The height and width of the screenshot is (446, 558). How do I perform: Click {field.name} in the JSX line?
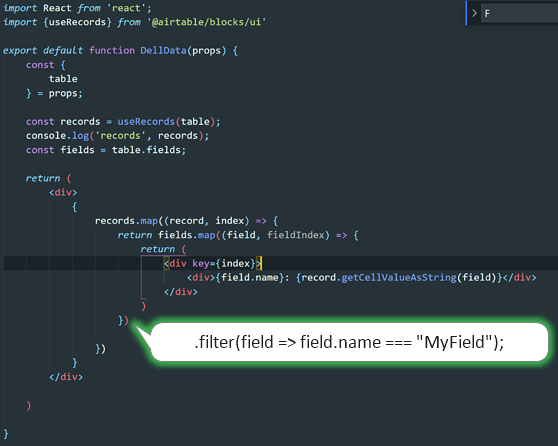coord(250,277)
